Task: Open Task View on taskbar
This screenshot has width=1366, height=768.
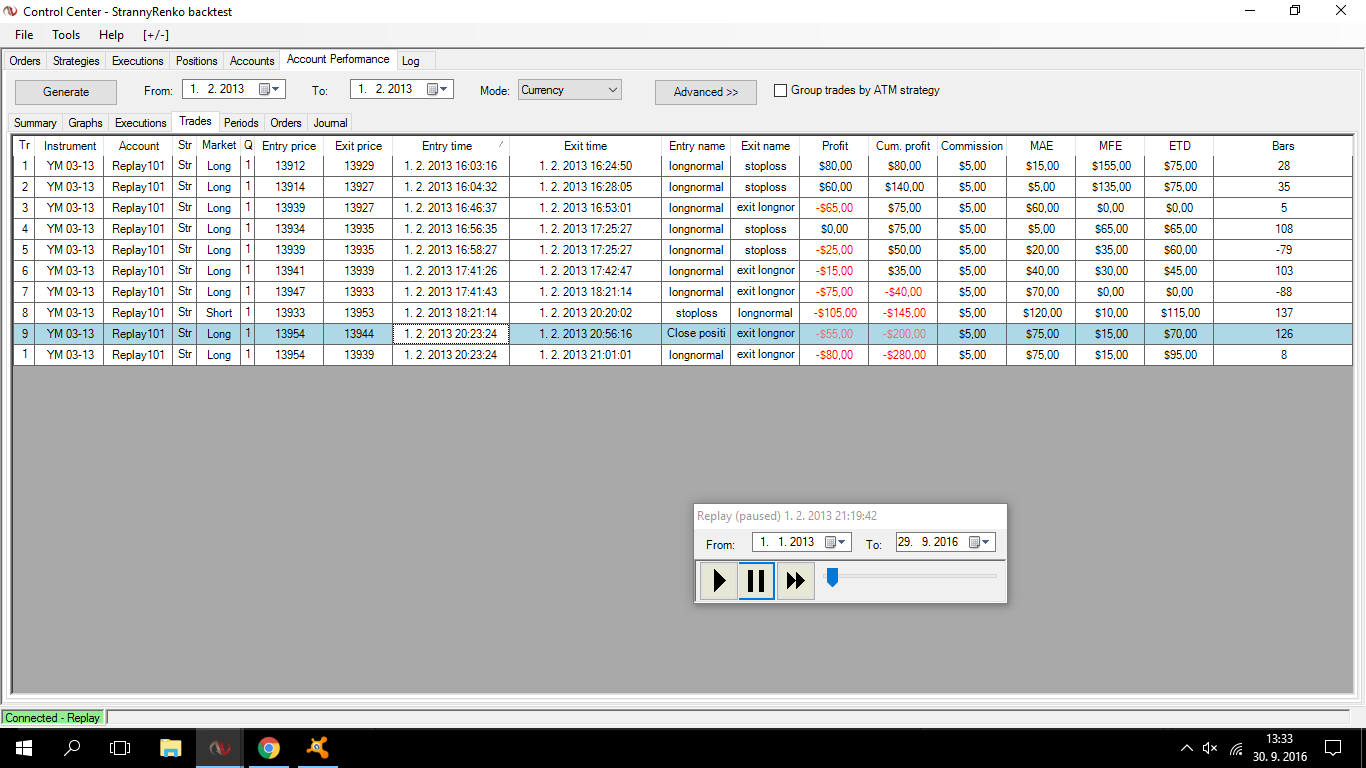Action: (x=120, y=748)
